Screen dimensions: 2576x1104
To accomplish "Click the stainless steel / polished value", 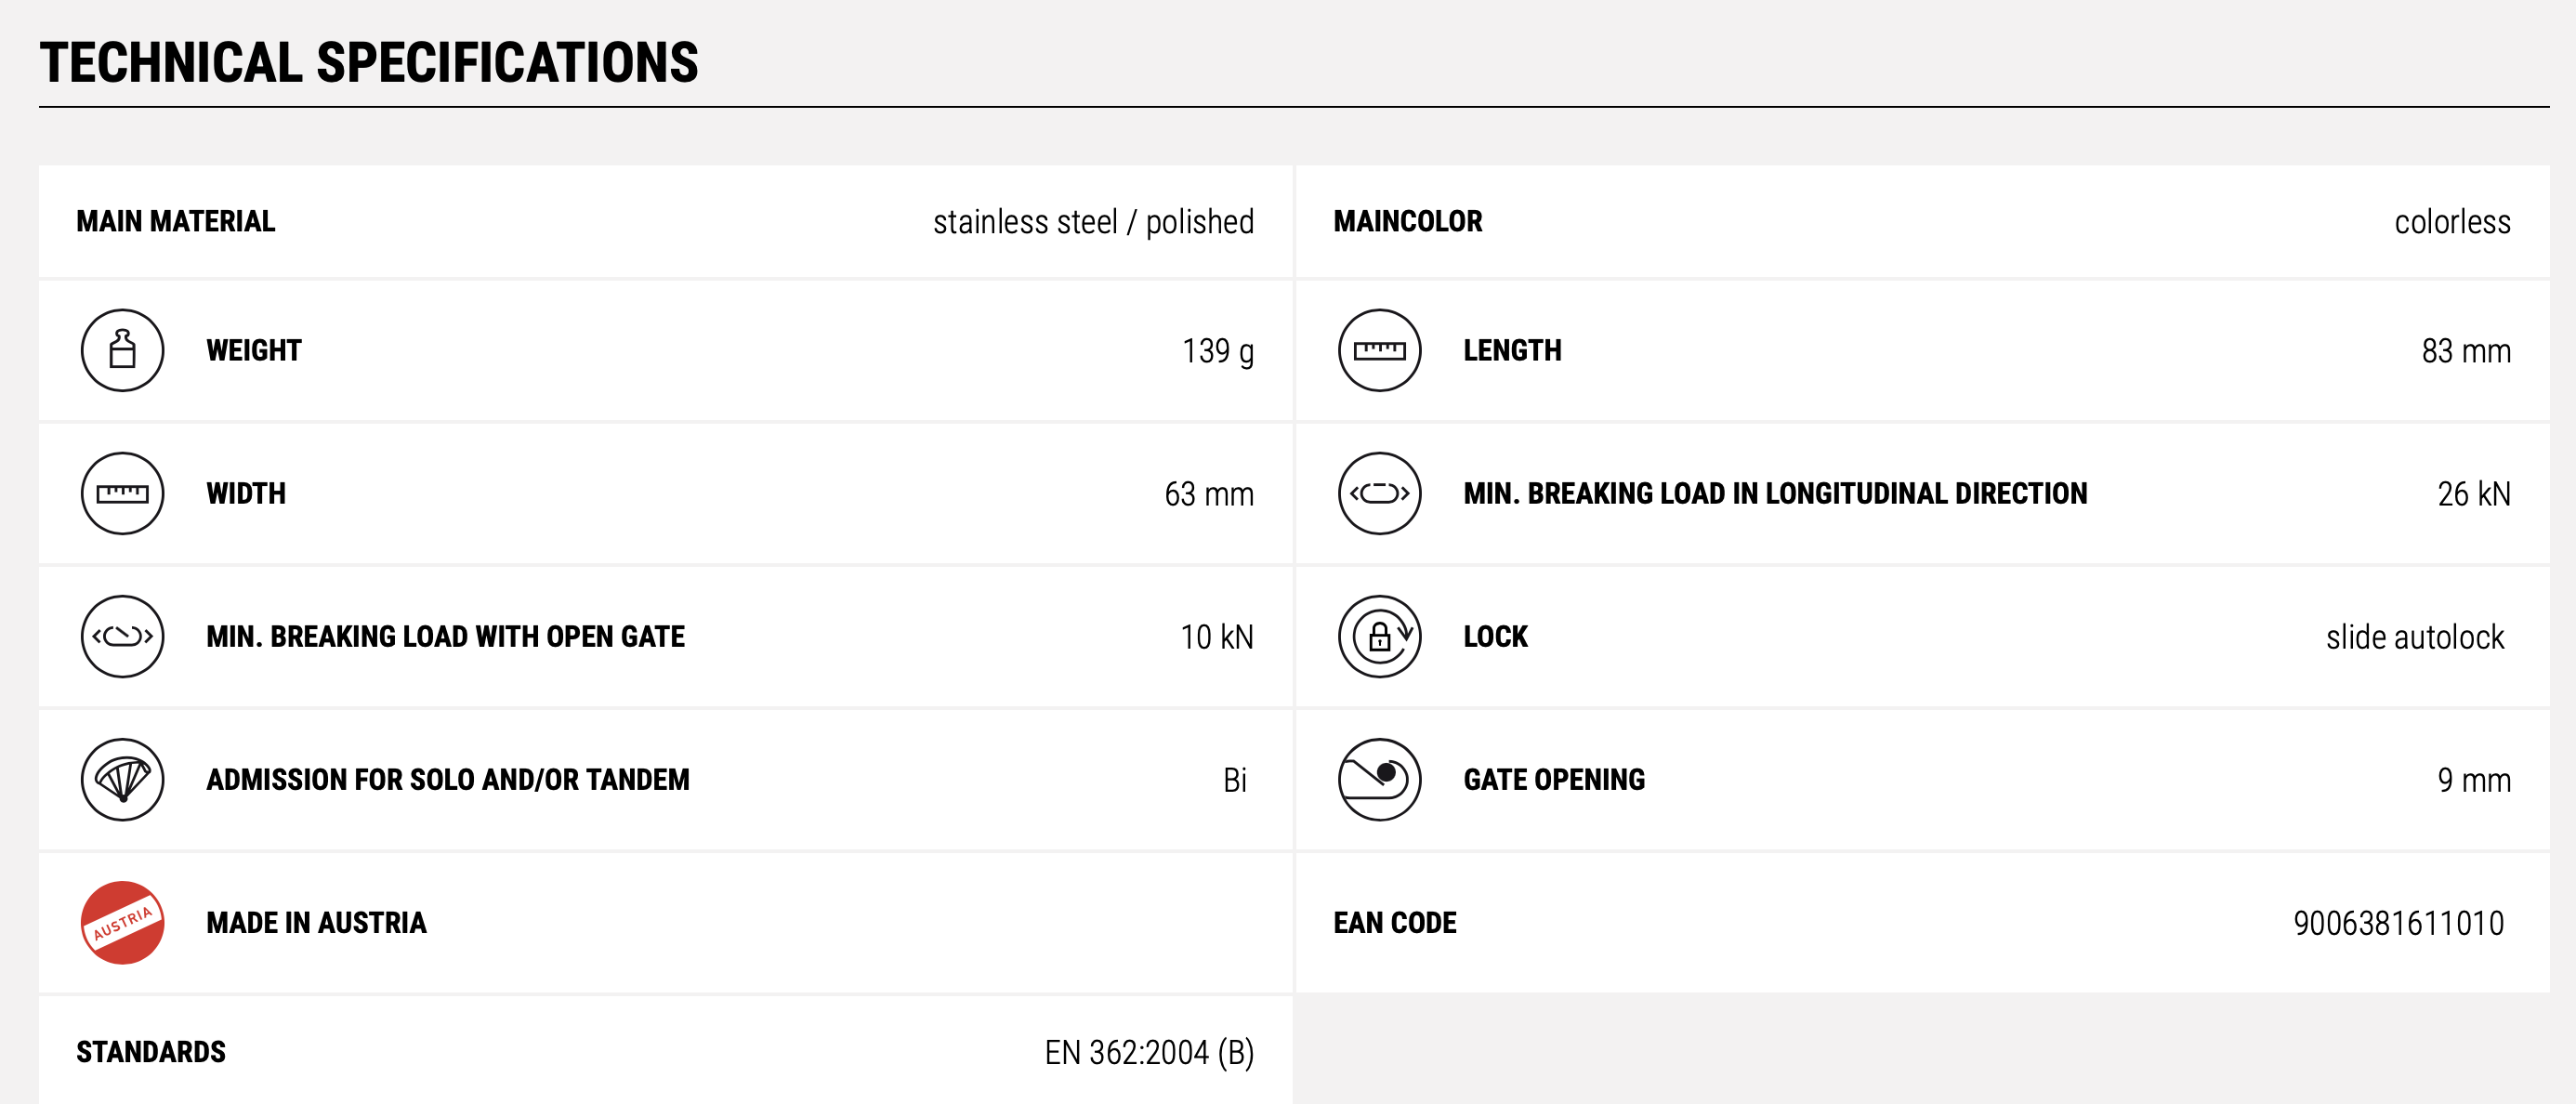I will pyautogui.click(x=1093, y=222).
